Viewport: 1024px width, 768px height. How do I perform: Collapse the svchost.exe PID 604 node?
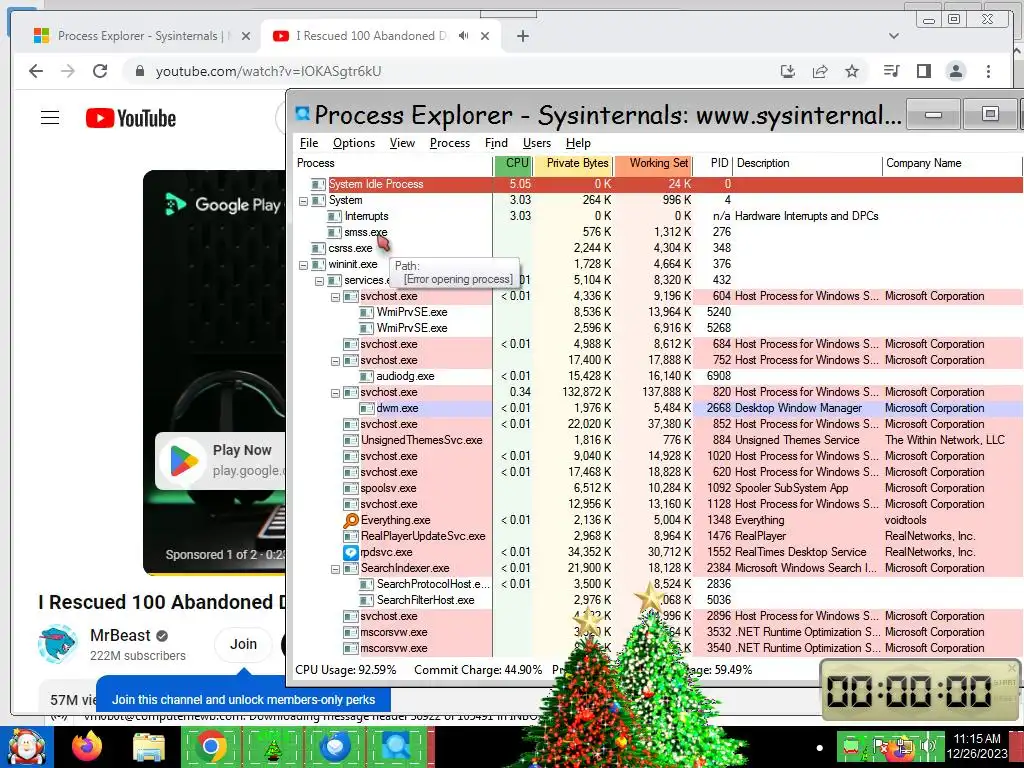[x=335, y=296]
